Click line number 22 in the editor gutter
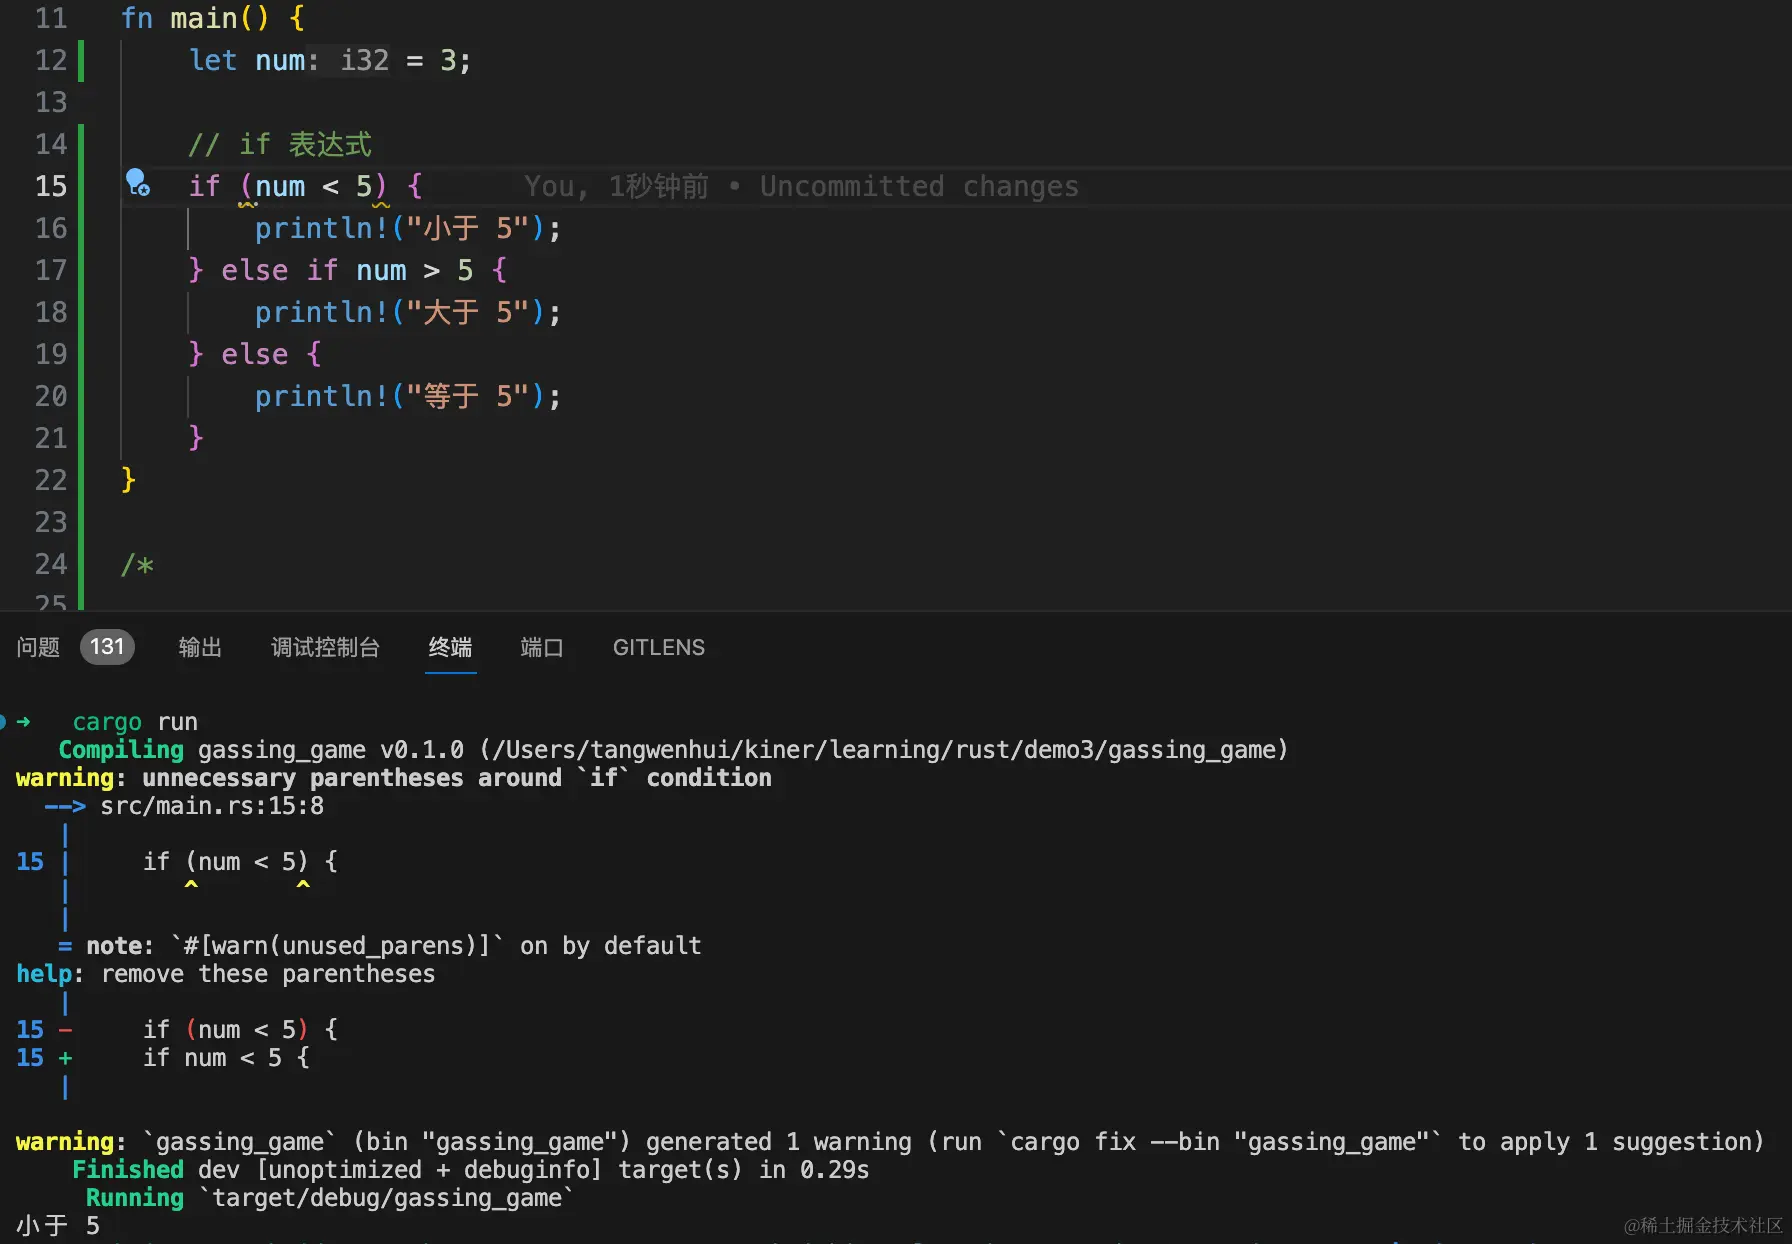 [x=51, y=480]
